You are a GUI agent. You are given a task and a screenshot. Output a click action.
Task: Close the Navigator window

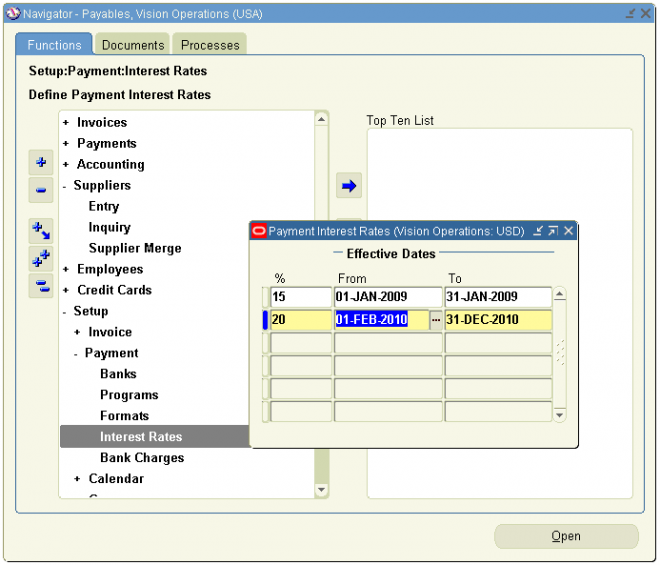click(646, 13)
